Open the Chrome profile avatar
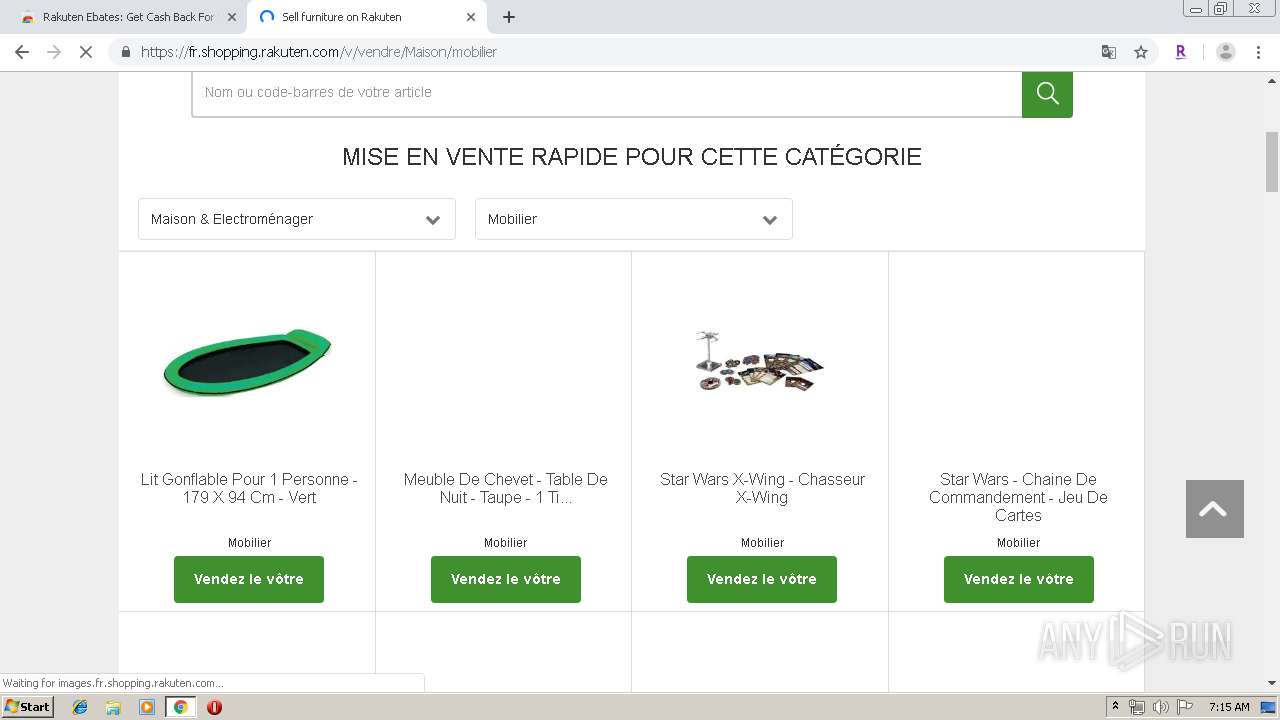 pyautogui.click(x=1226, y=52)
